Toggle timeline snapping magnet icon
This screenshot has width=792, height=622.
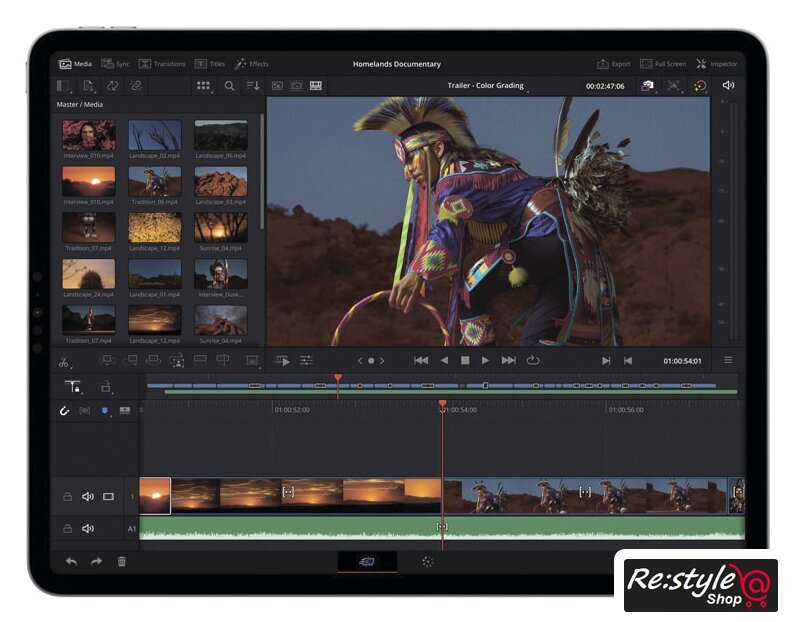tap(65, 410)
